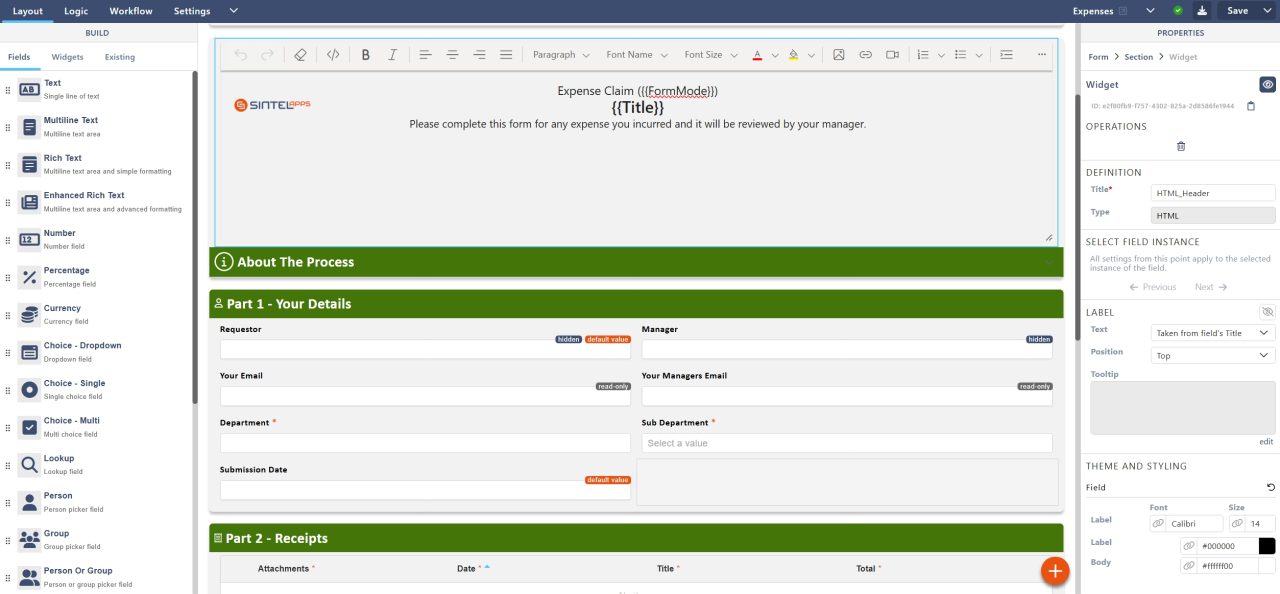Open Save options dropdown arrow
The height and width of the screenshot is (594, 1280).
tap(1268, 11)
